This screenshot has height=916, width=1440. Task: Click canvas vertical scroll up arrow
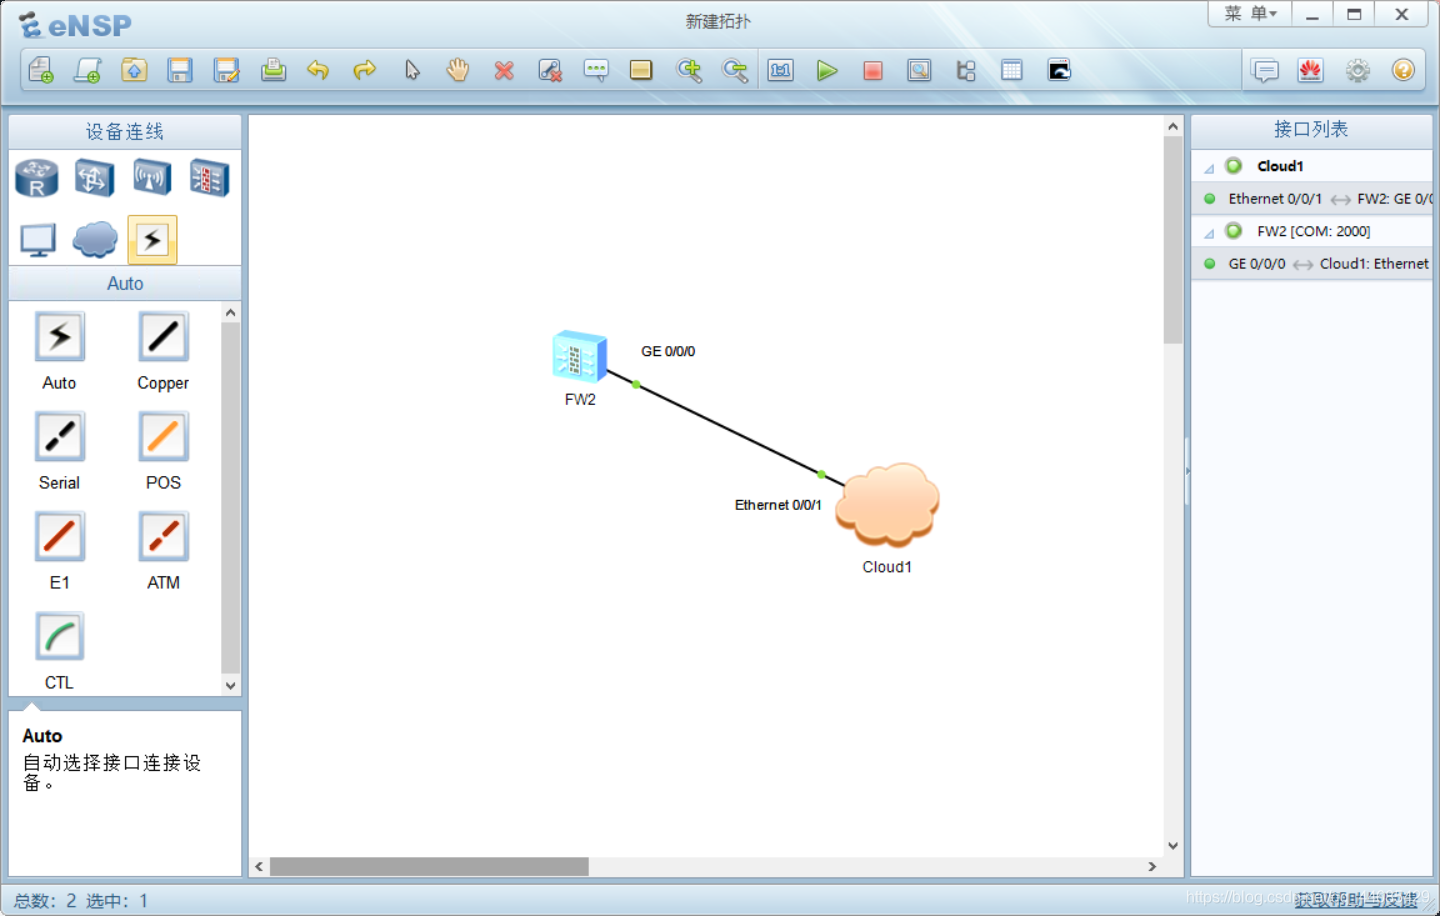(1173, 127)
